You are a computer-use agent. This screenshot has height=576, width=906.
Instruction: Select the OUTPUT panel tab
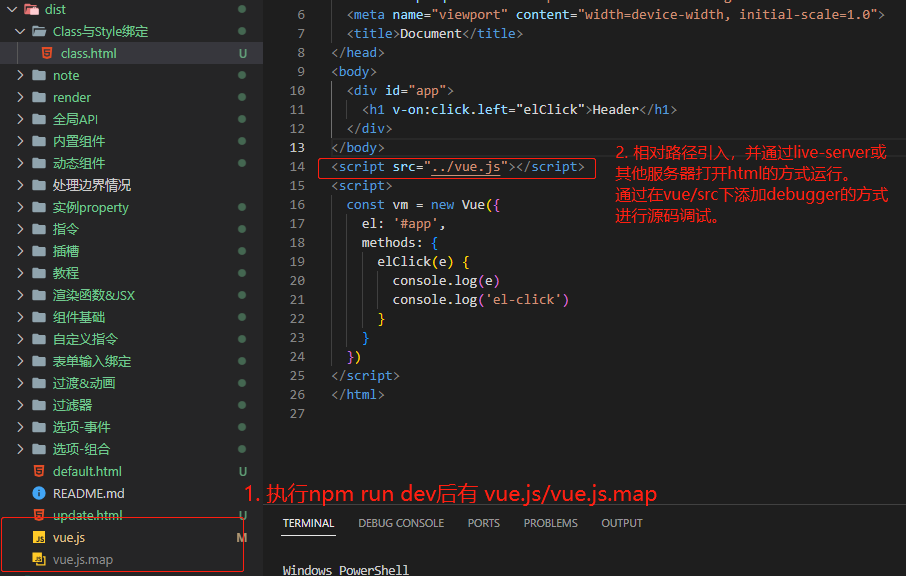[621, 523]
